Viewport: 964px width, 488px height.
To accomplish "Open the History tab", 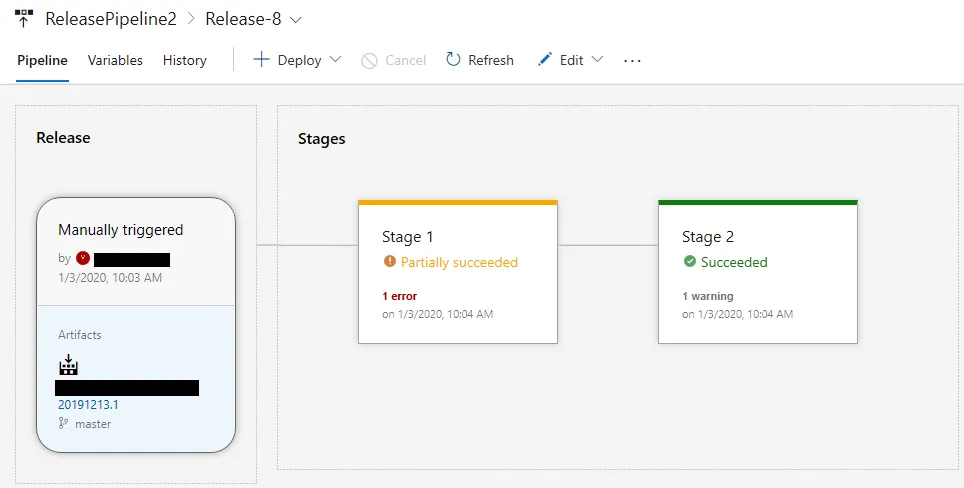I will 184,60.
